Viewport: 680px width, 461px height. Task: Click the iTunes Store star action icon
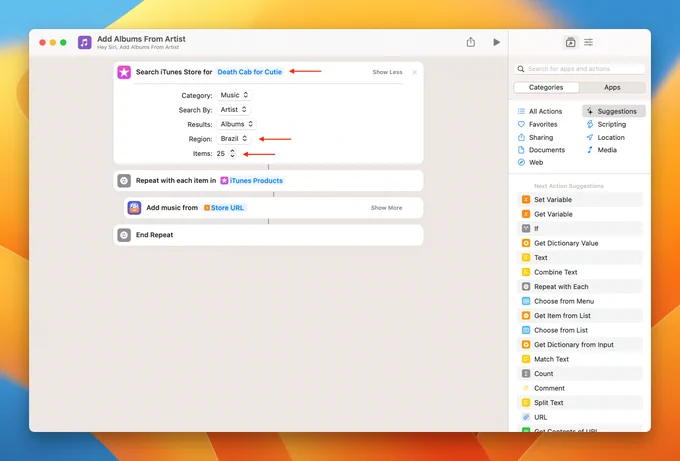124,72
